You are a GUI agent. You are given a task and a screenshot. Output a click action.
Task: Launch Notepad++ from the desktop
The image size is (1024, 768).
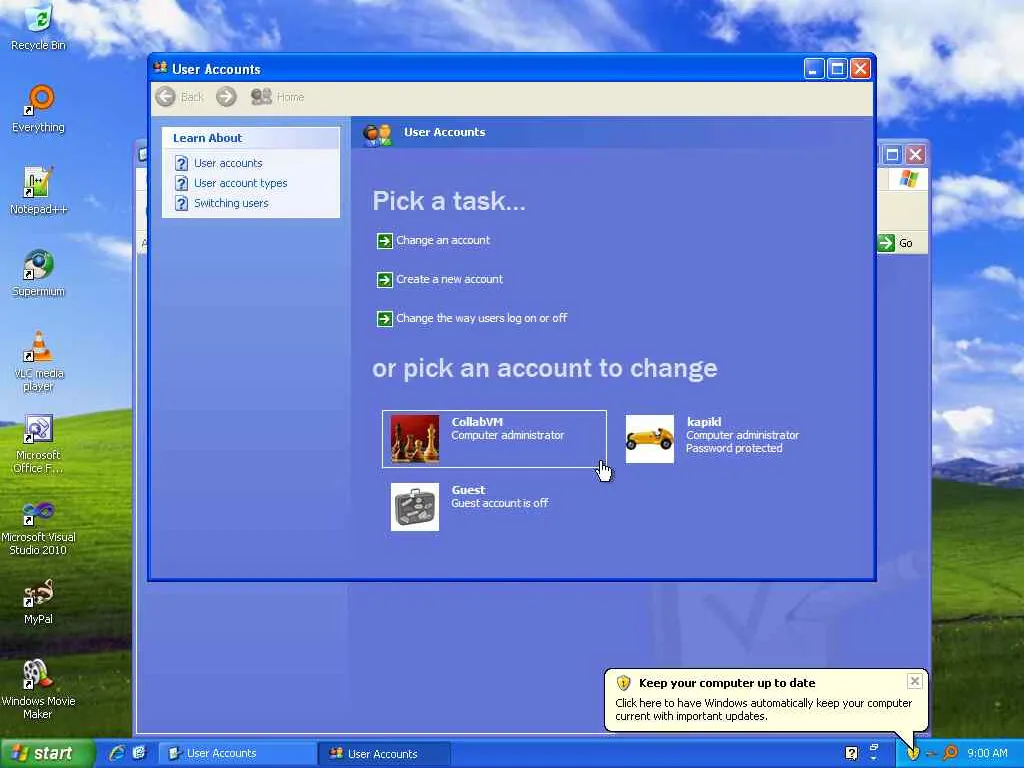(x=39, y=191)
